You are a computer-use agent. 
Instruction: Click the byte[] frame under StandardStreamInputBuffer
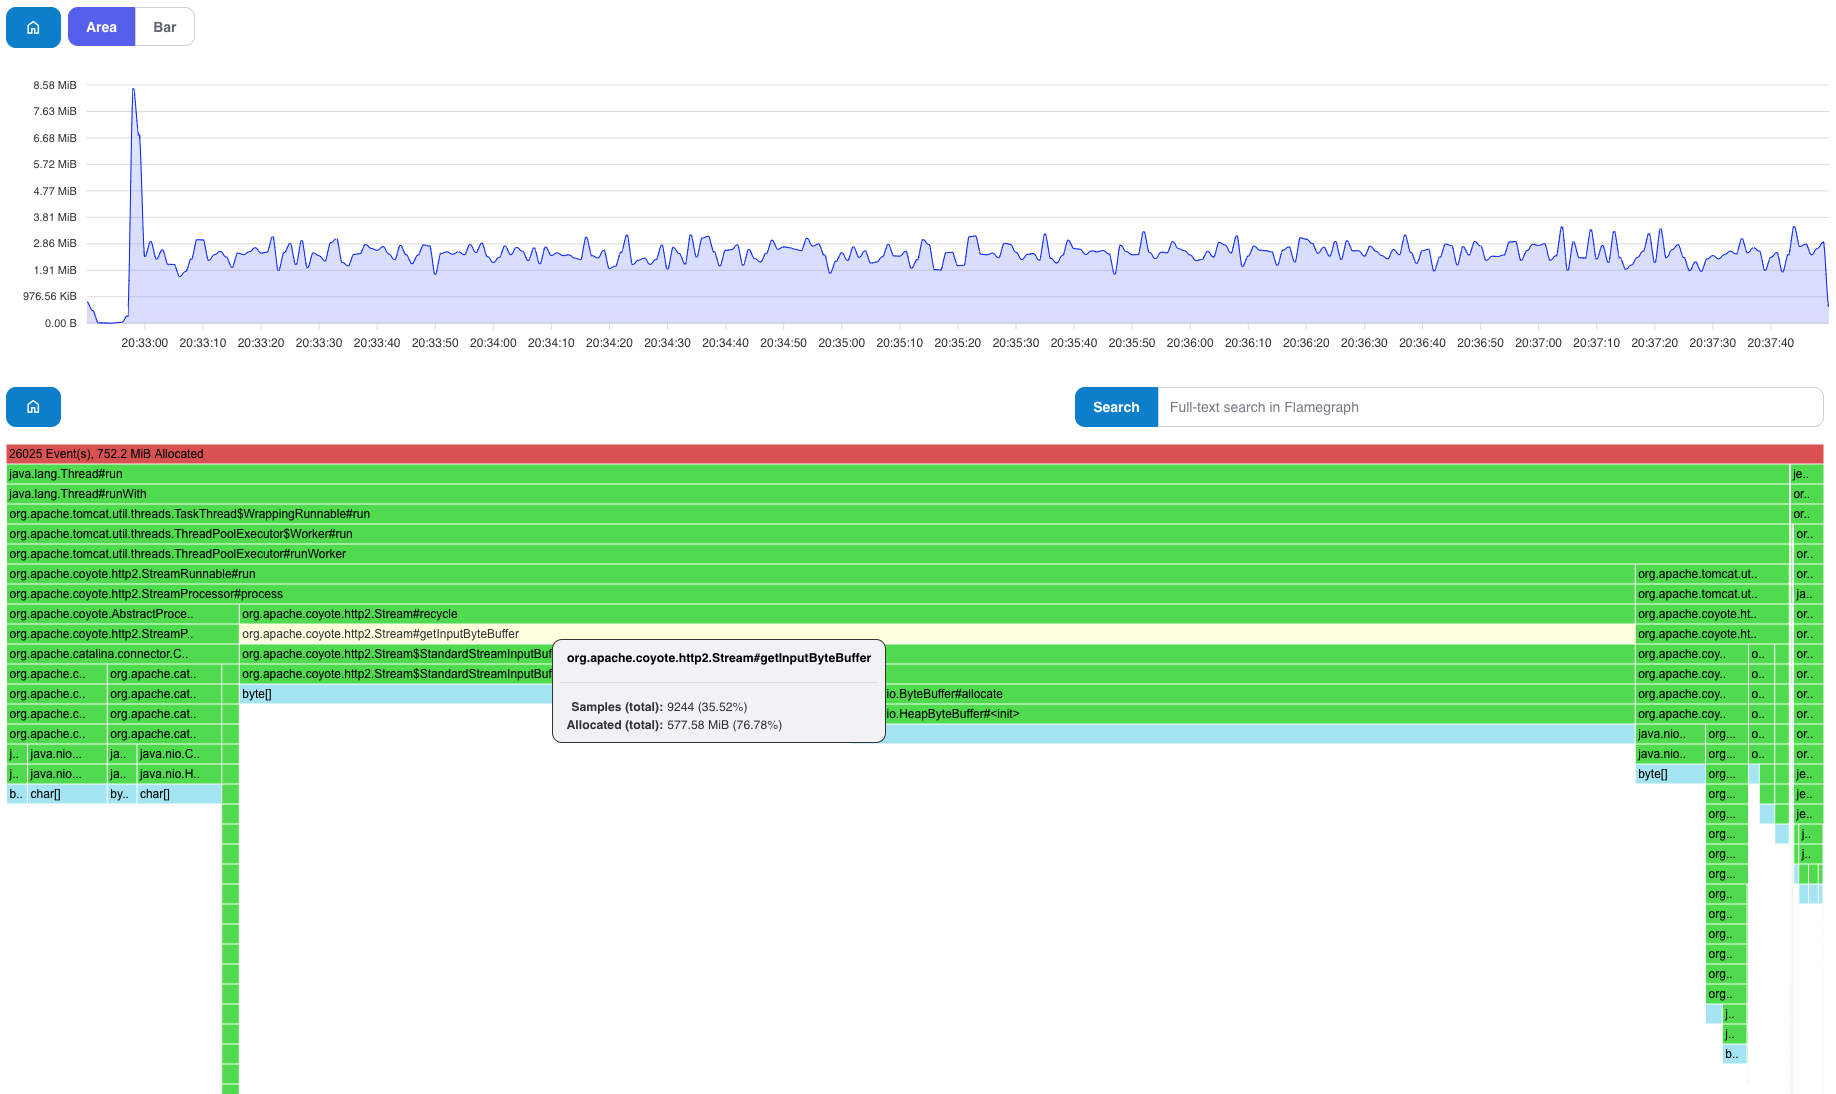(x=395, y=694)
